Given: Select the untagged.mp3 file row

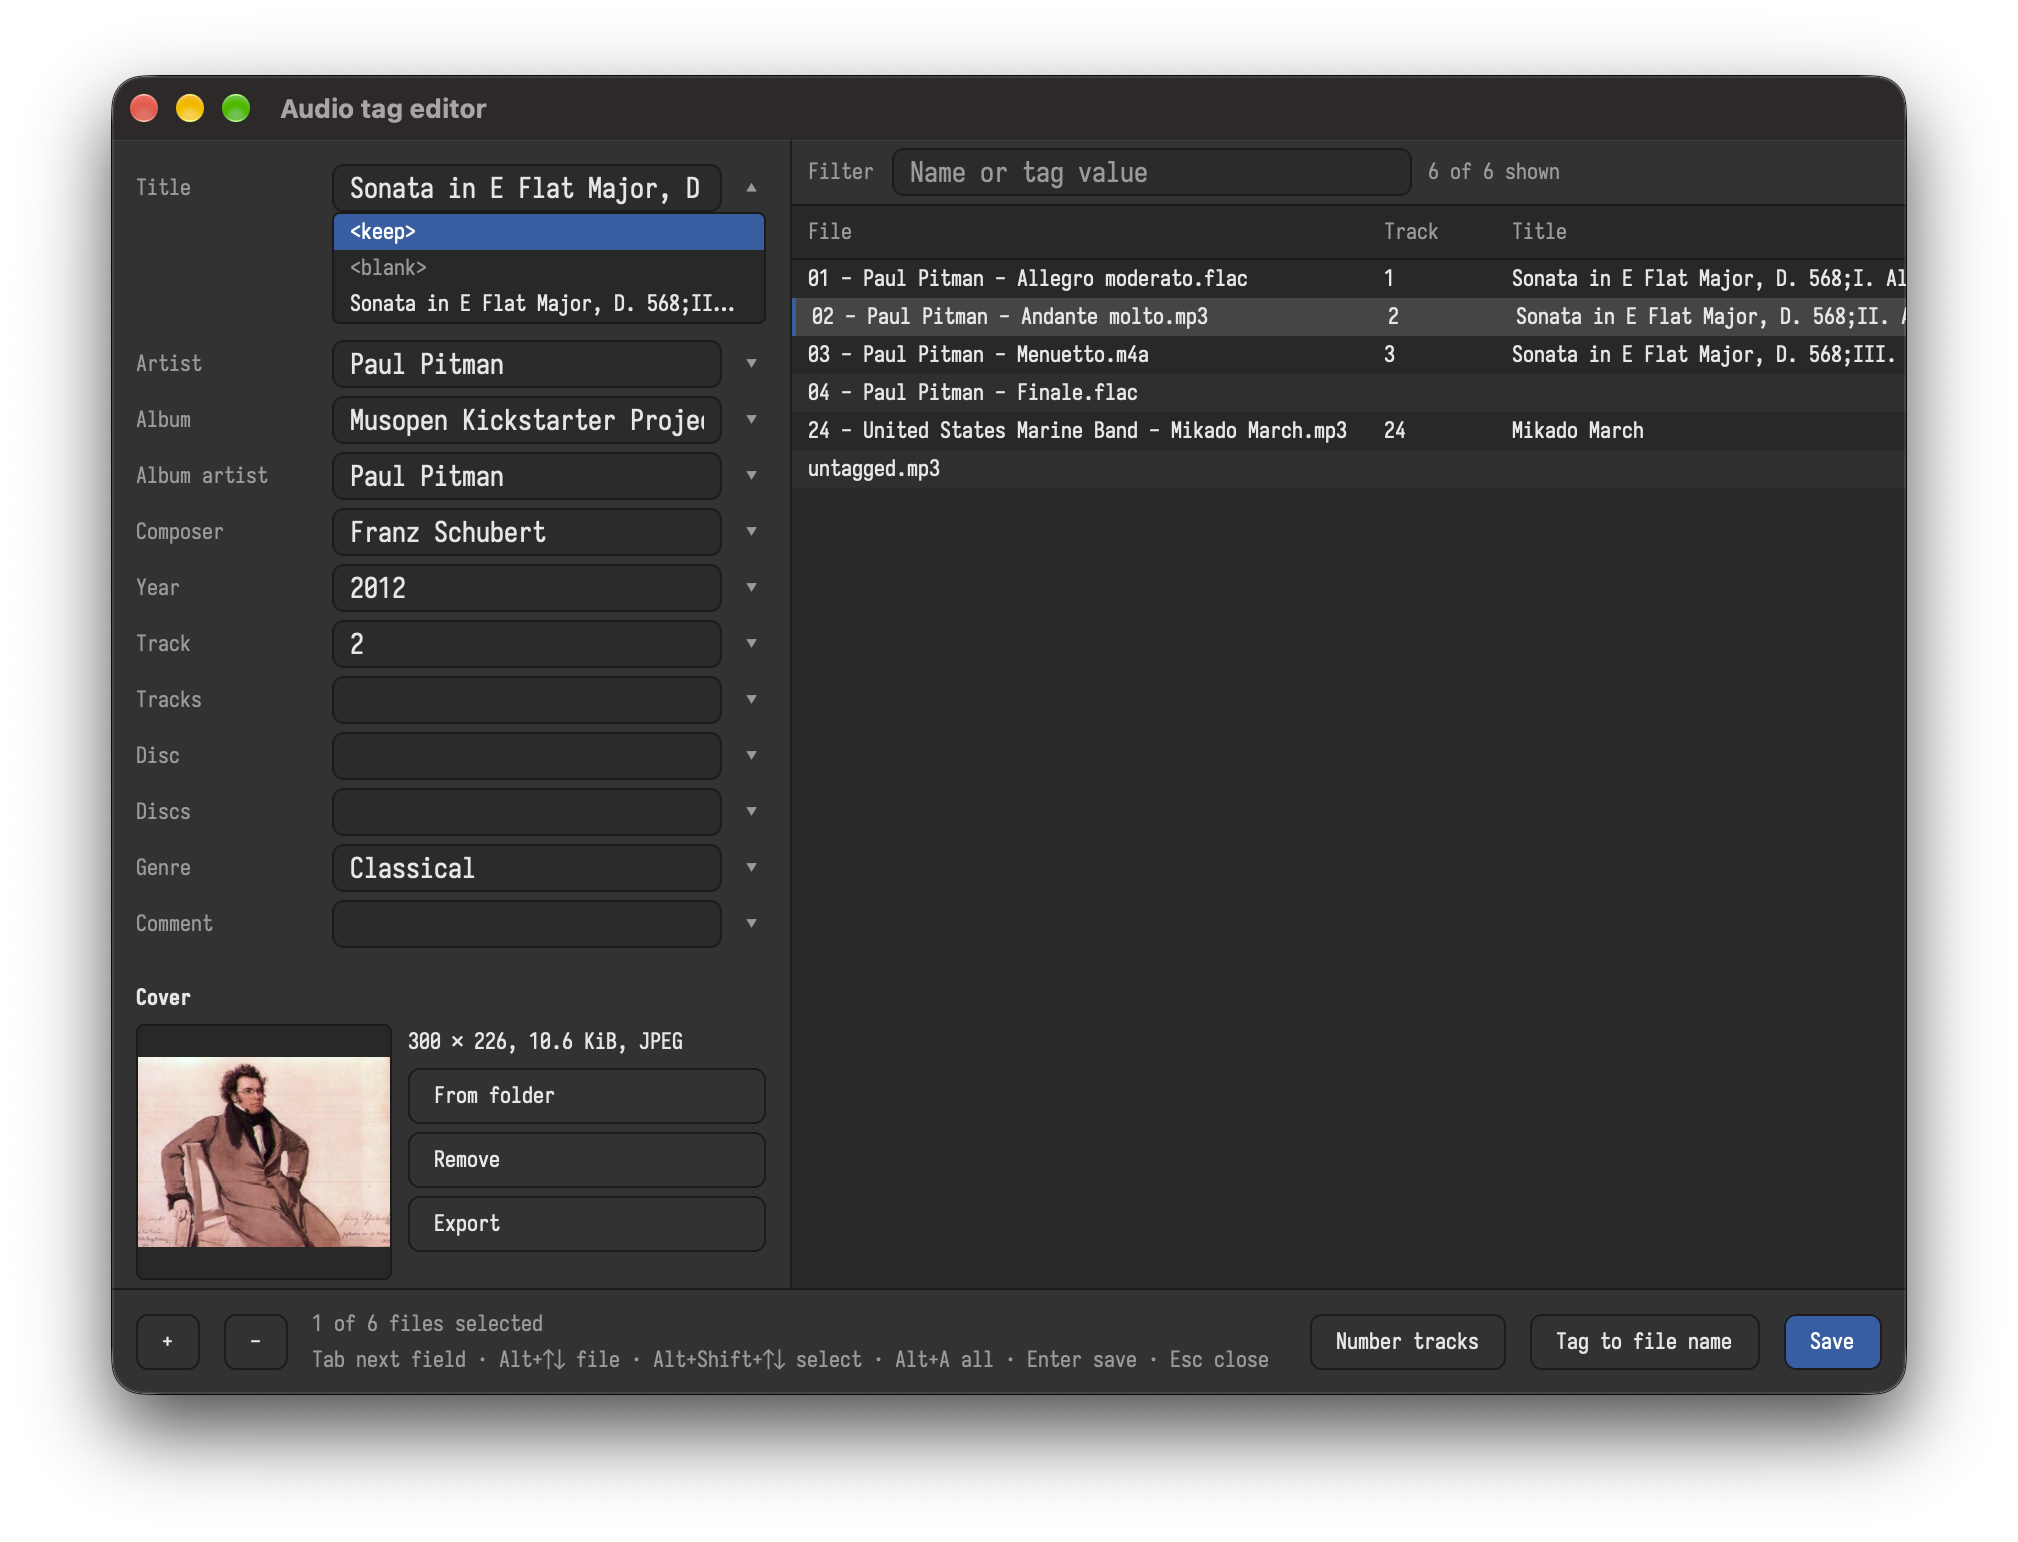Looking at the screenshot, I should click(x=1349, y=468).
